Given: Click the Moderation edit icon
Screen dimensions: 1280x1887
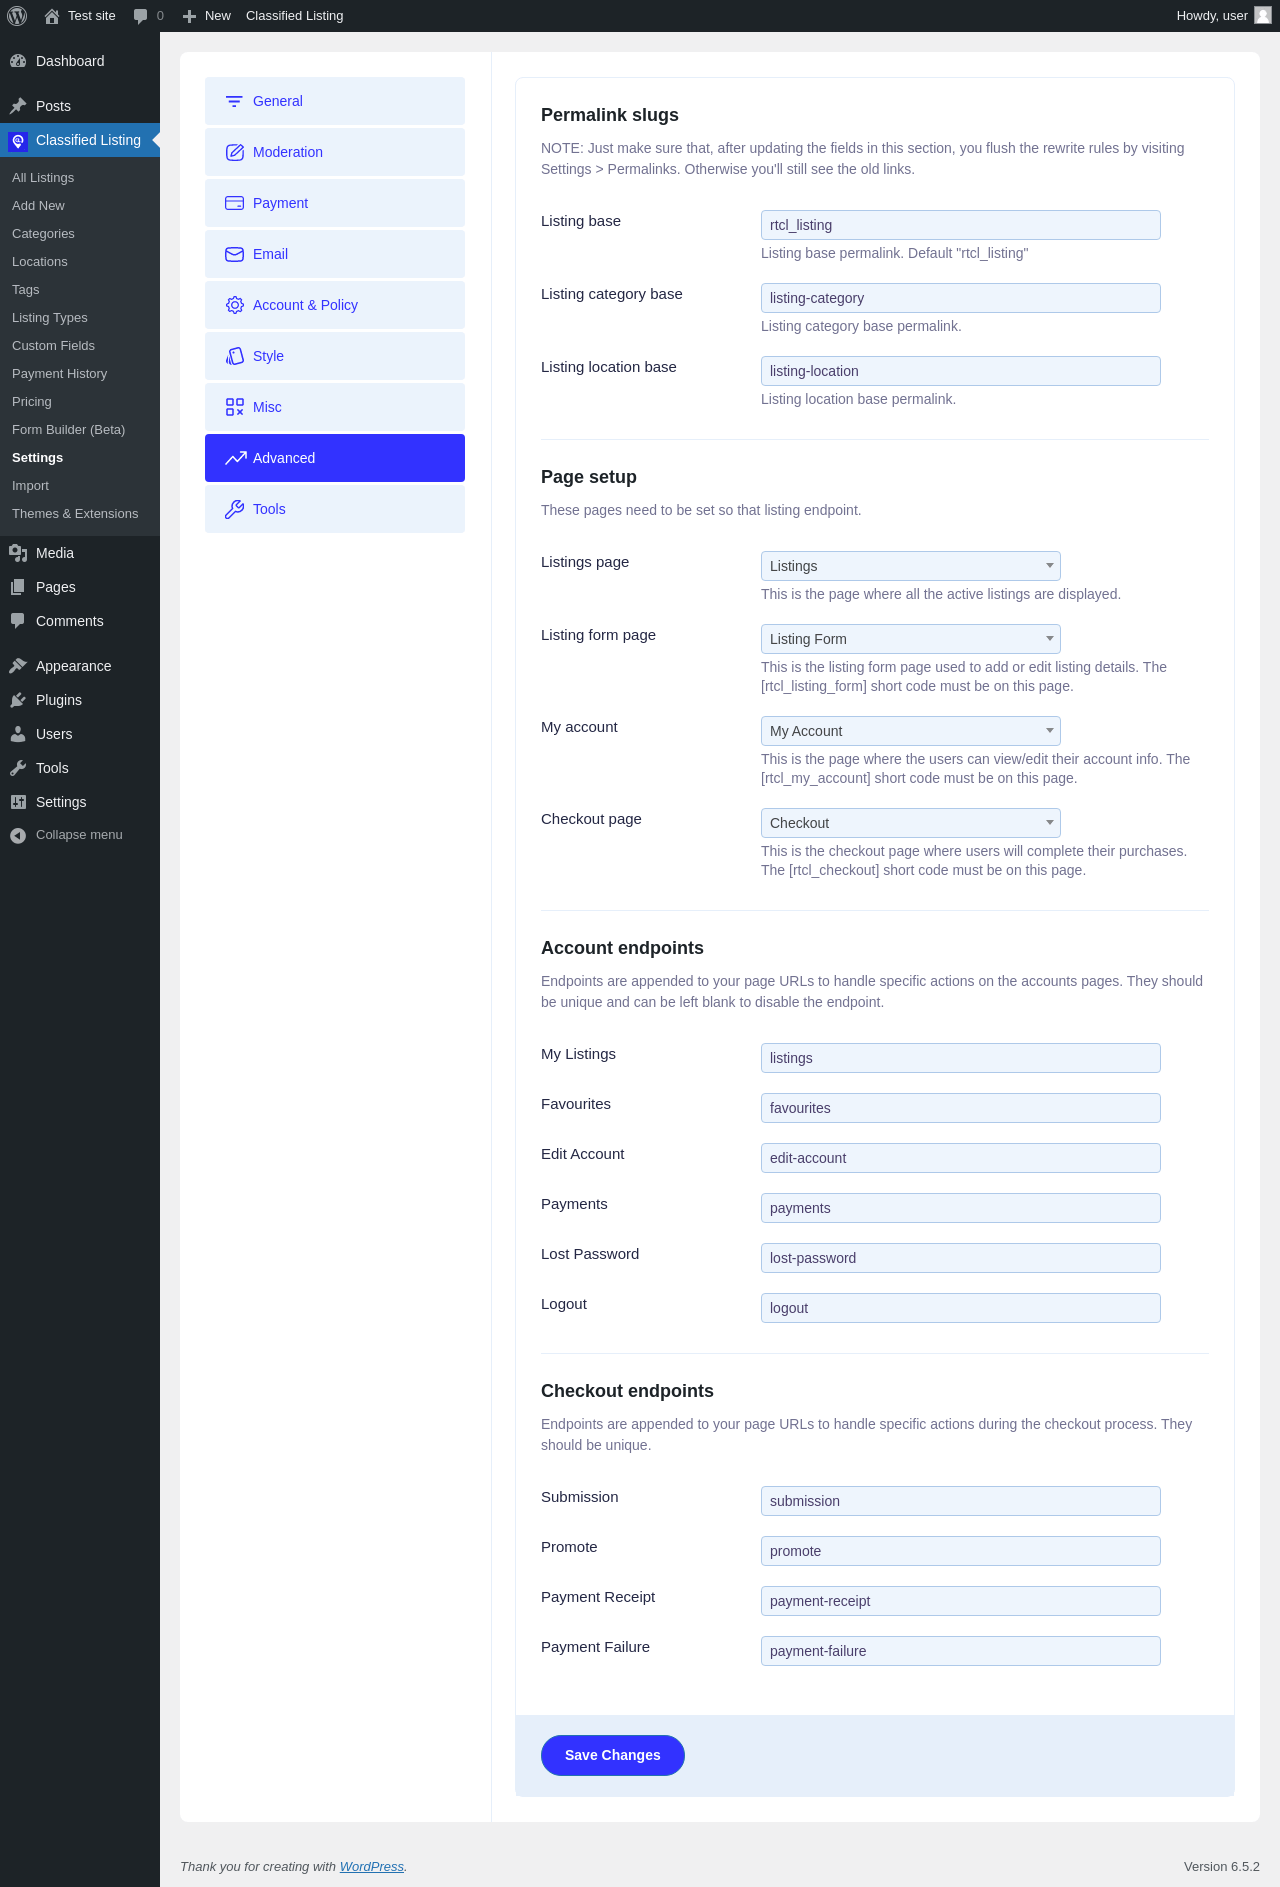Looking at the screenshot, I should point(235,152).
